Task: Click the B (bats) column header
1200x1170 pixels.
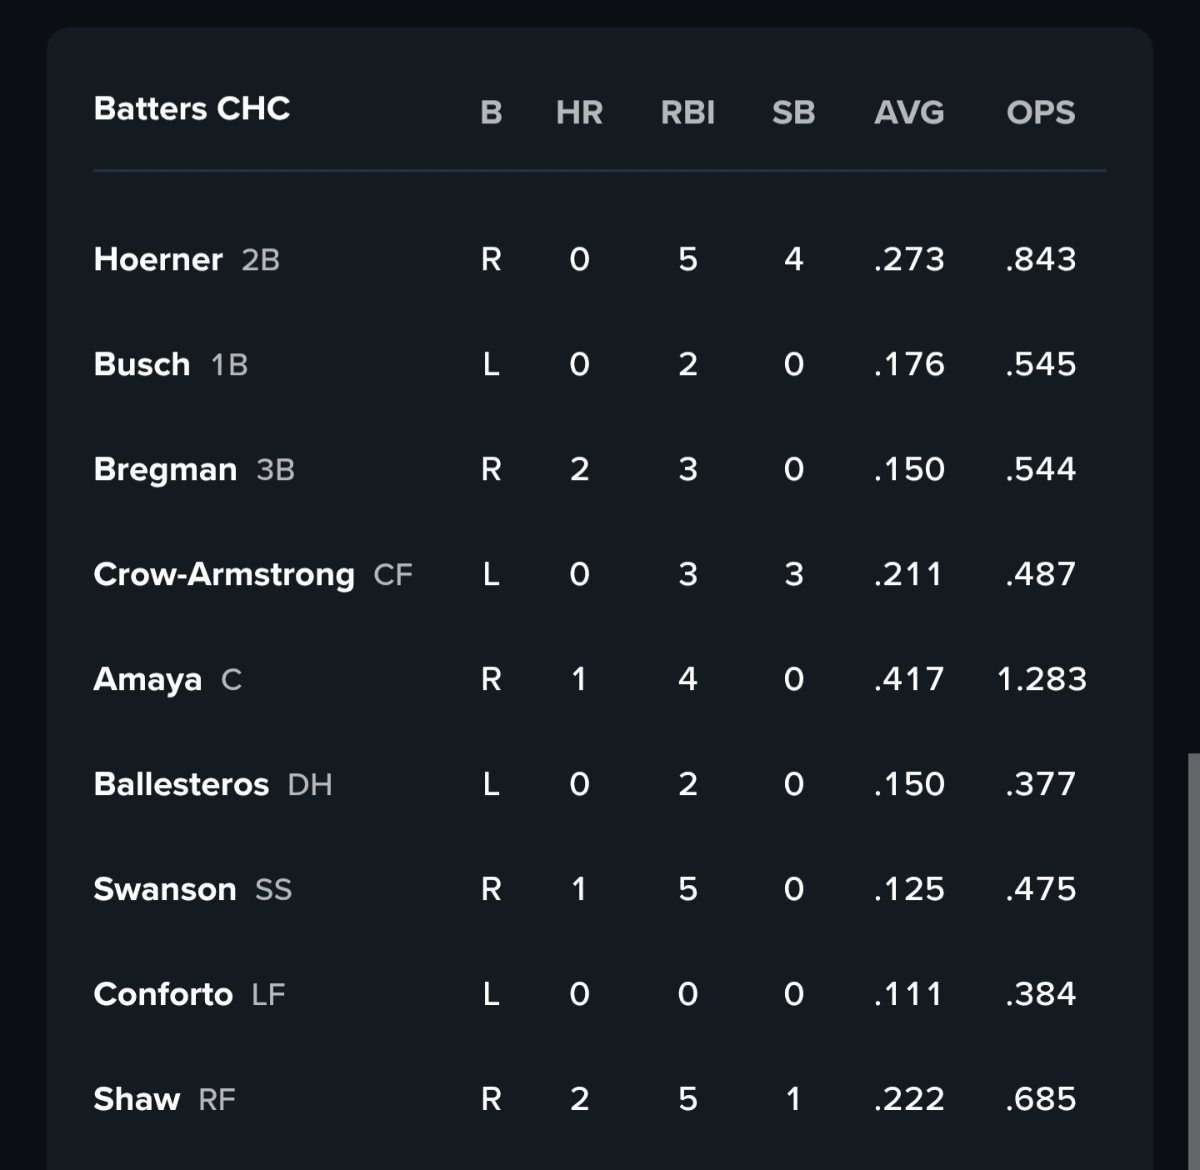Action: click(491, 112)
